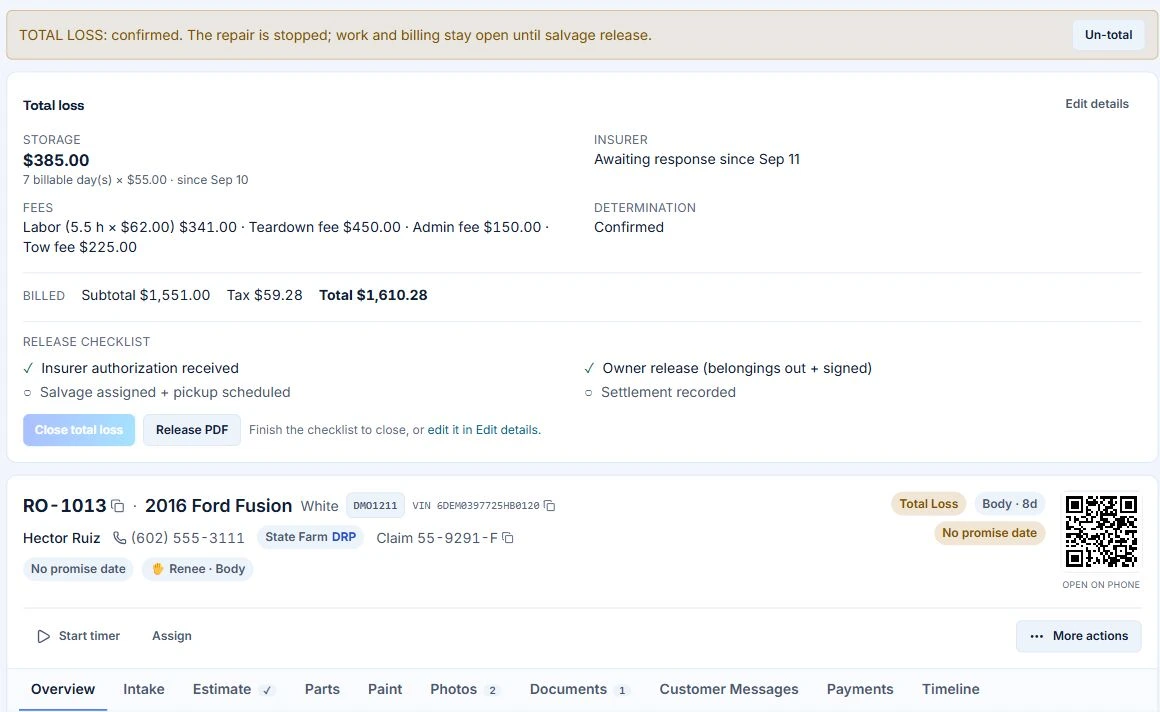Open the Timeline tab
The width and height of the screenshot is (1160, 712).
point(951,689)
